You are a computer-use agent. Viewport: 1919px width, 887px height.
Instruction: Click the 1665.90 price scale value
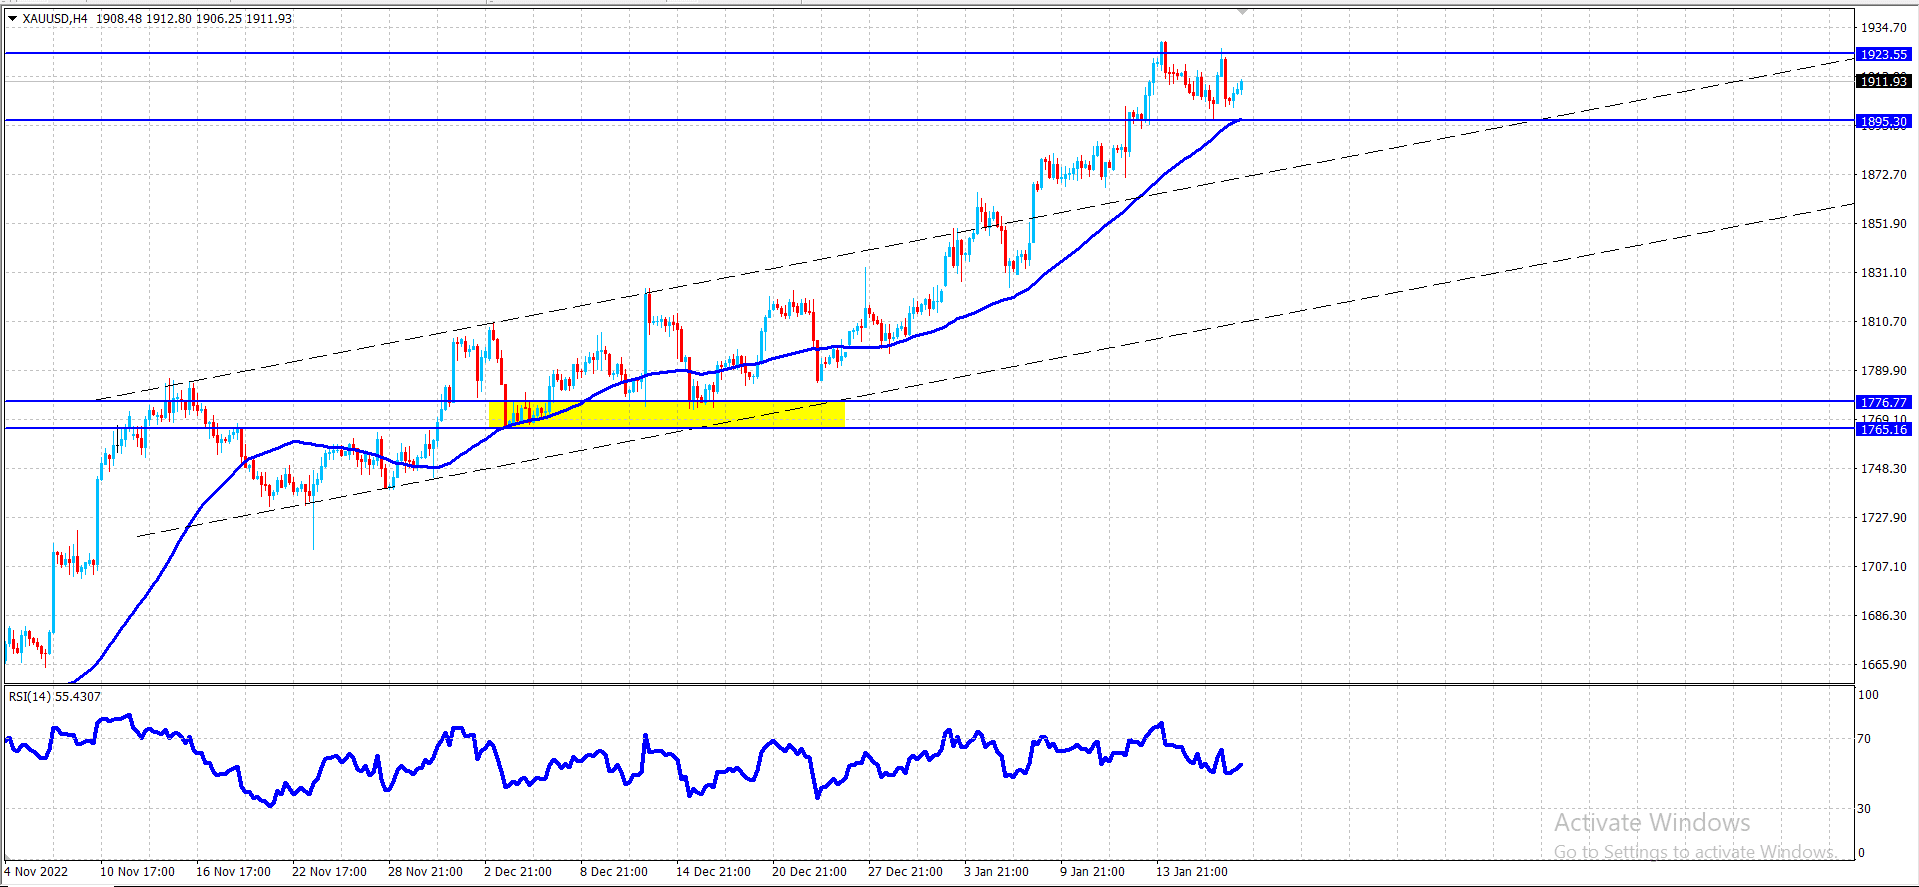[x=1883, y=664]
